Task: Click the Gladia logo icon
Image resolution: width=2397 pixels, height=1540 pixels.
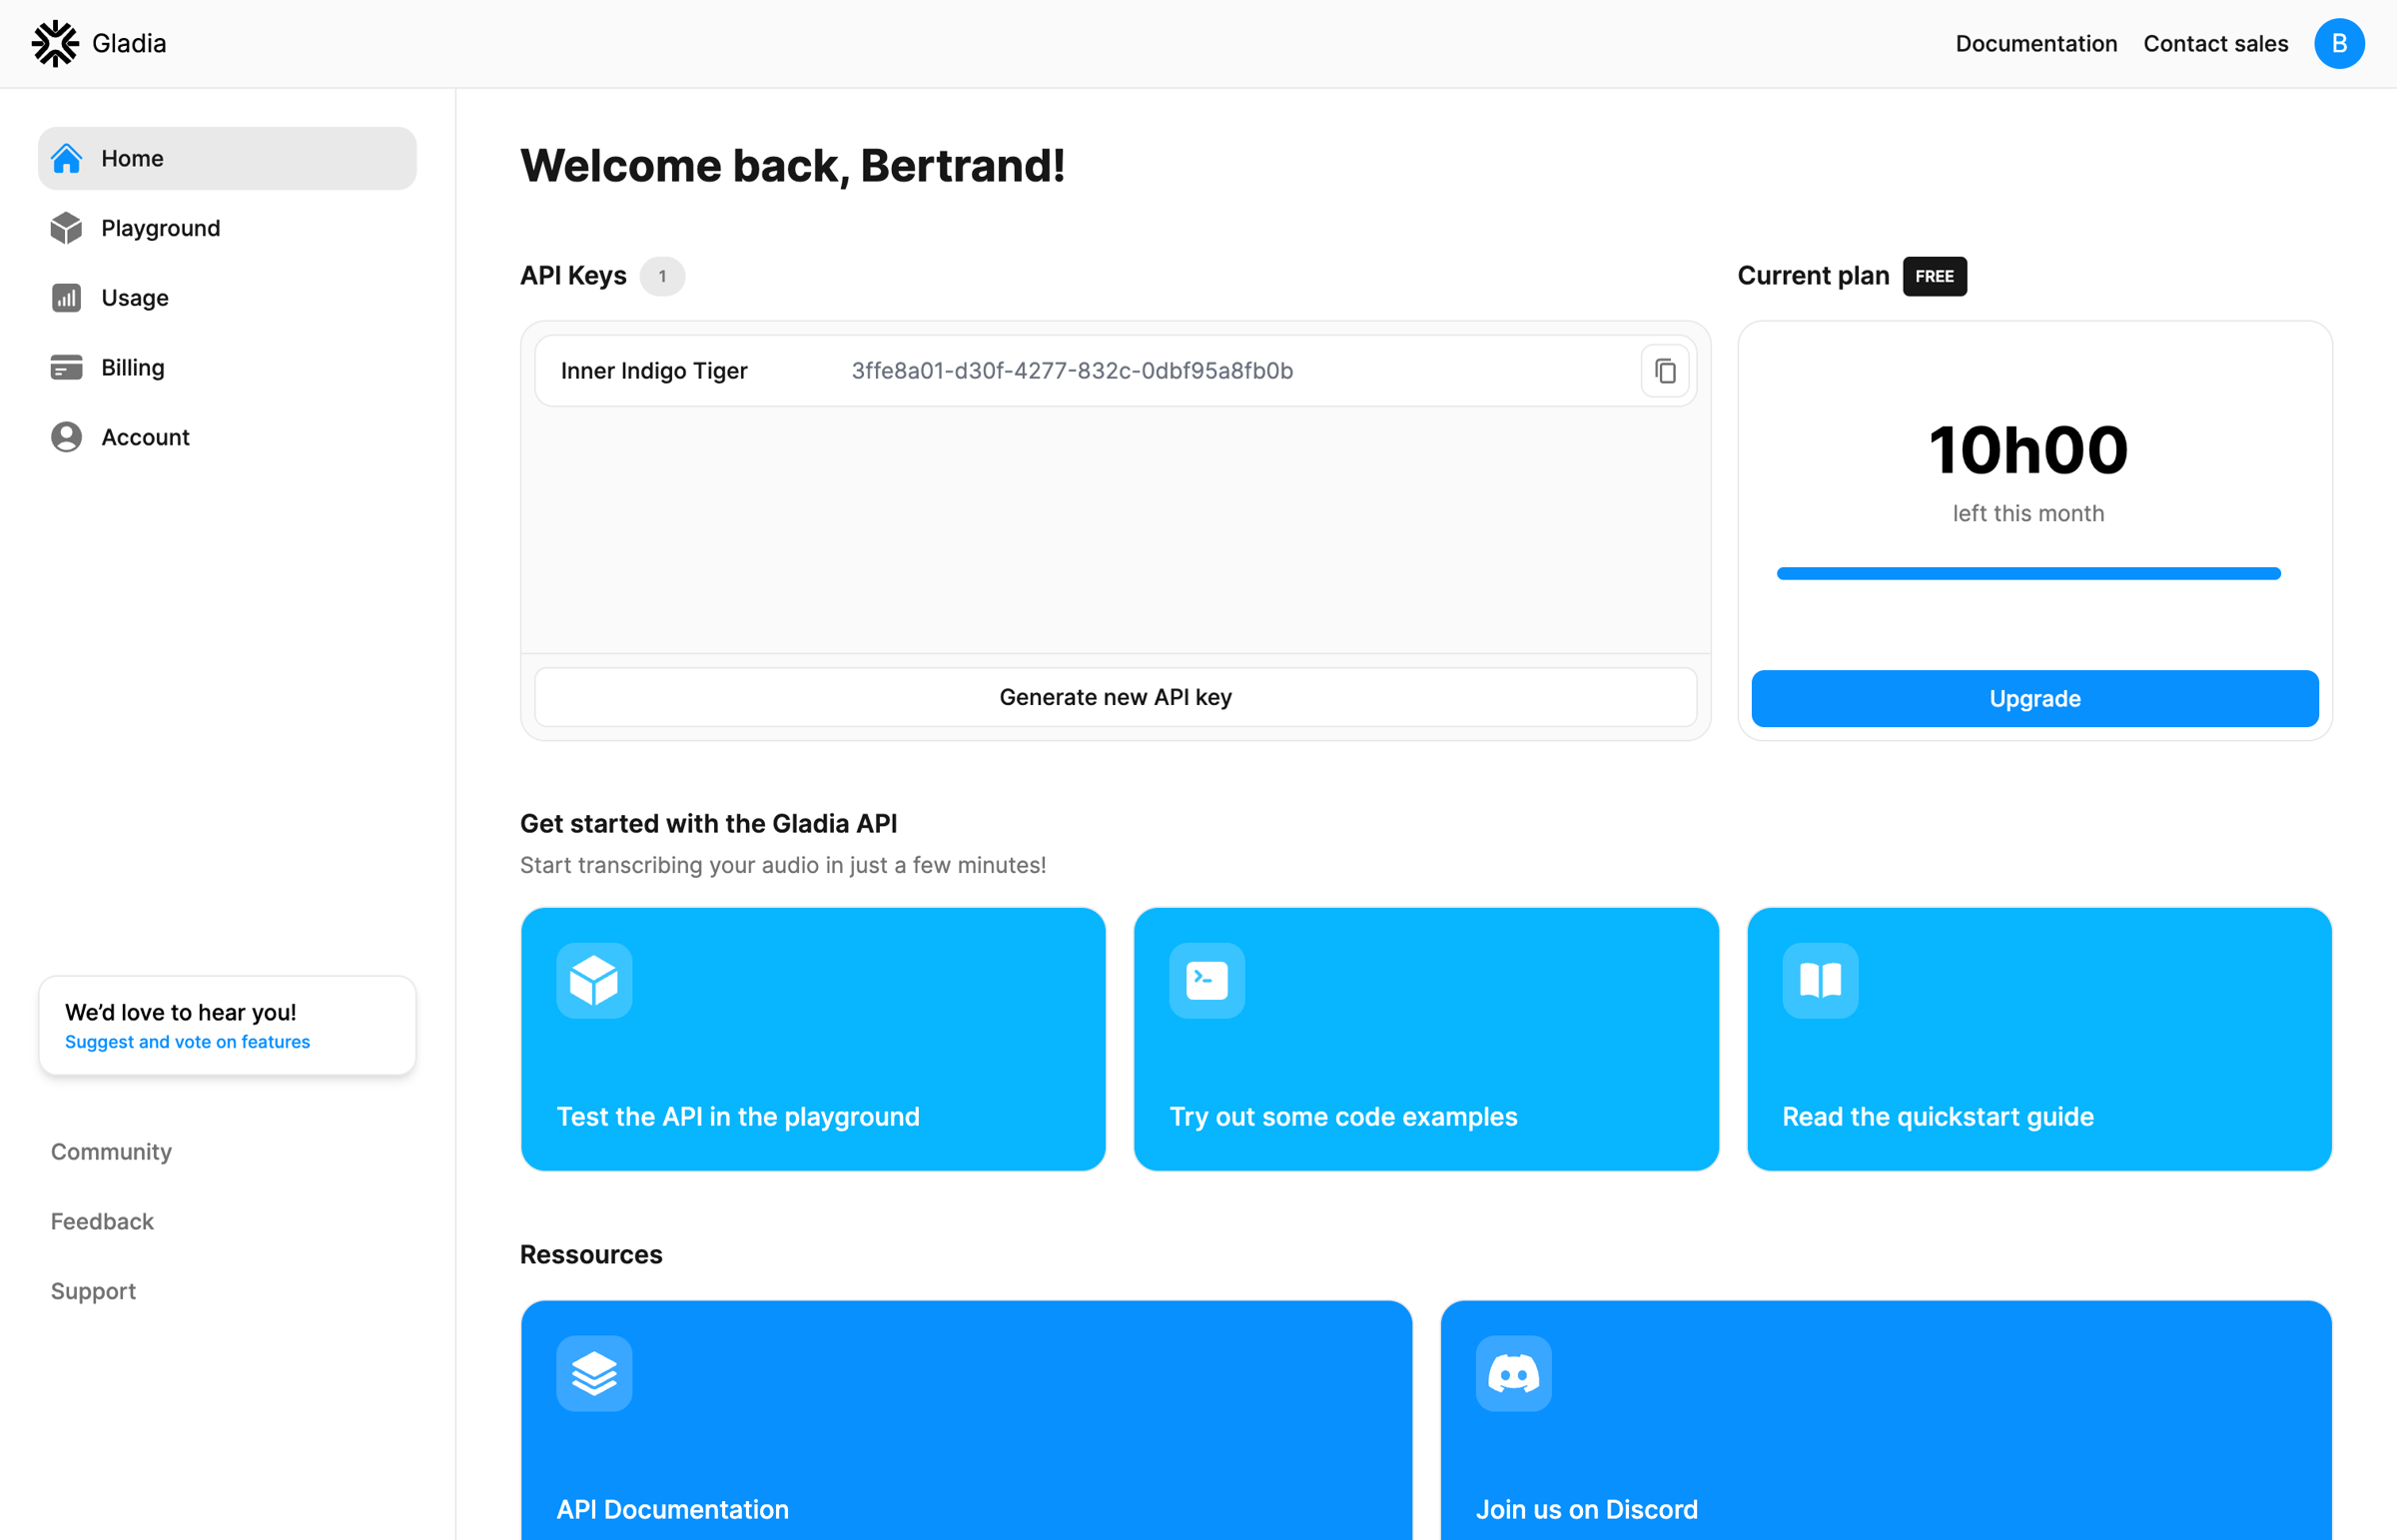Action: click(55, 43)
